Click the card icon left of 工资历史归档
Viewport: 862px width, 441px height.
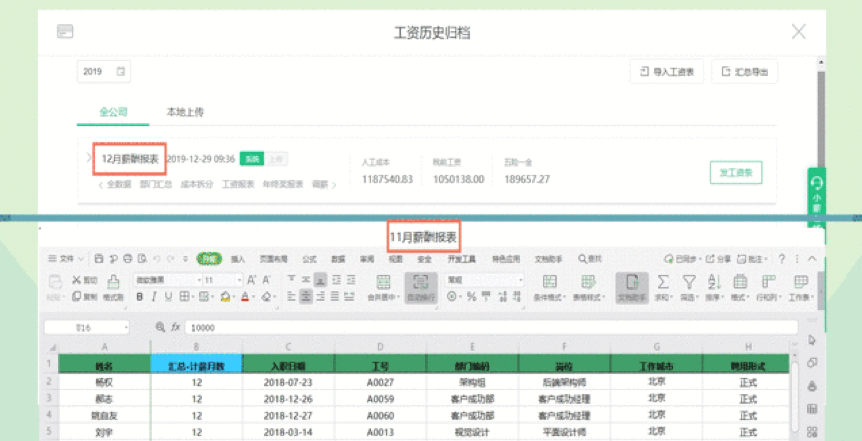(x=65, y=32)
